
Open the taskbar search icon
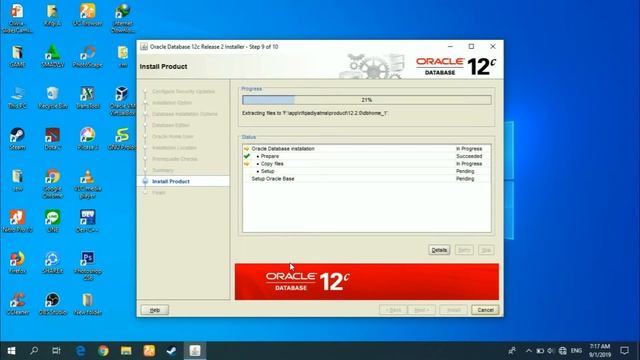34,351
